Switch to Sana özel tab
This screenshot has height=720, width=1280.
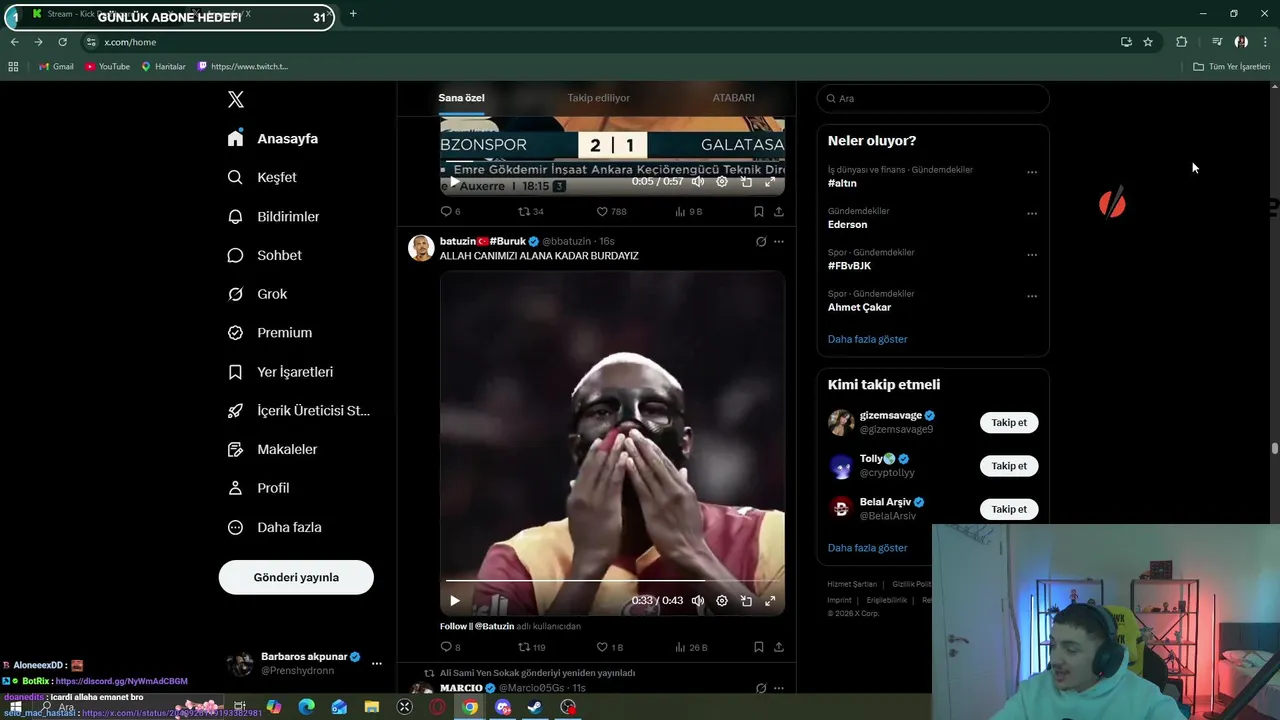(461, 98)
